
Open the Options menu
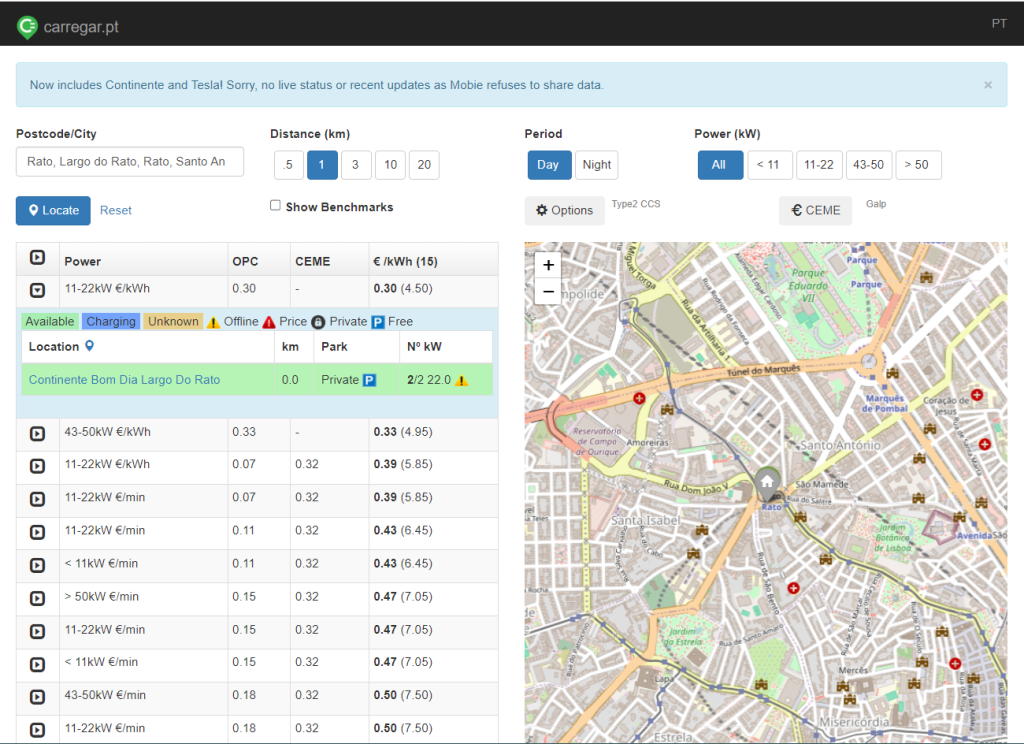pos(564,210)
